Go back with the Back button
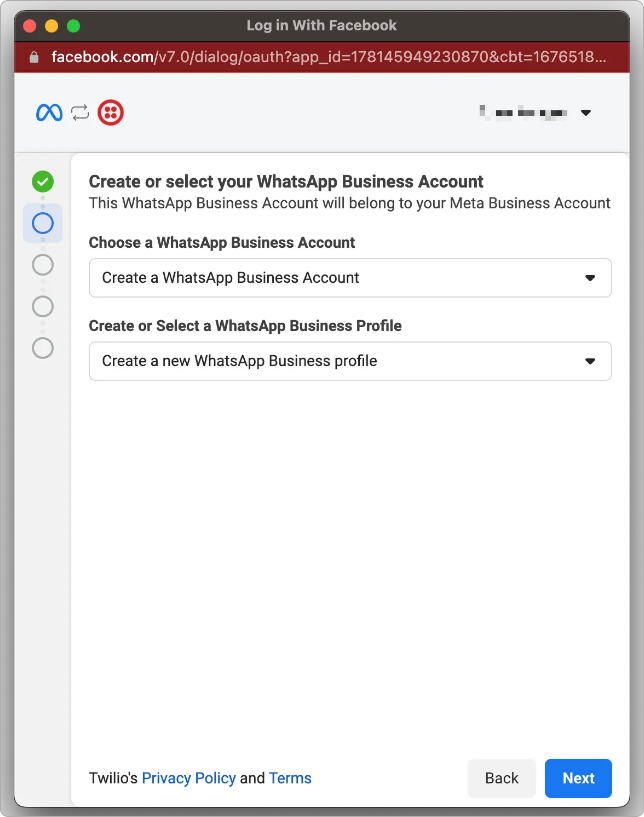Image resolution: width=644 pixels, height=817 pixels. pyautogui.click(x=502, y=778)
